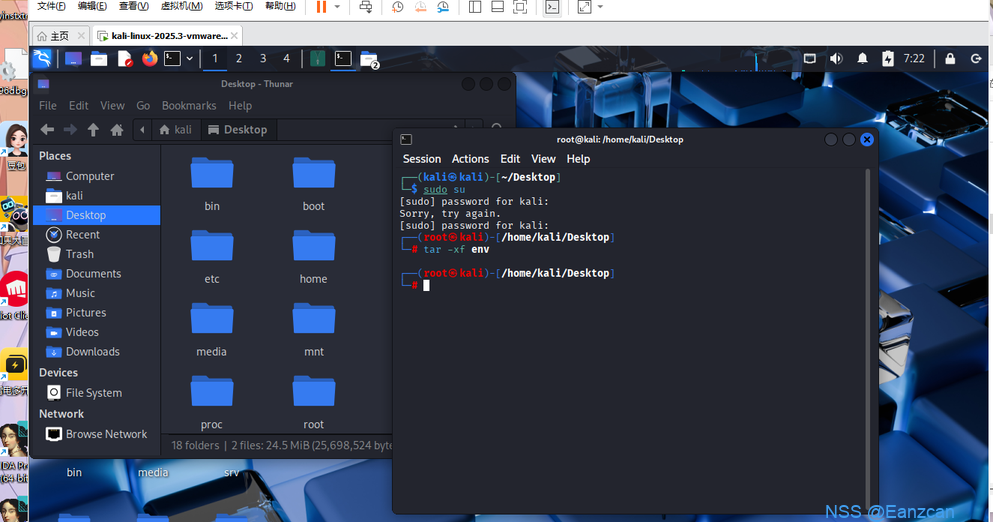Click the volume speaker icon in the panel

click(x=836, y=59)
